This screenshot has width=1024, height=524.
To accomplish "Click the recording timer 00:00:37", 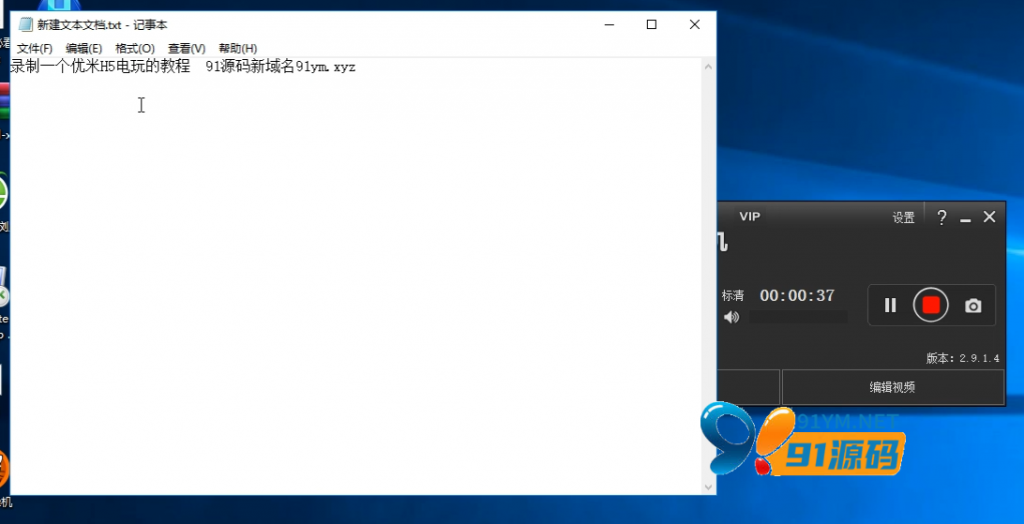I will (x=797, y=295).
